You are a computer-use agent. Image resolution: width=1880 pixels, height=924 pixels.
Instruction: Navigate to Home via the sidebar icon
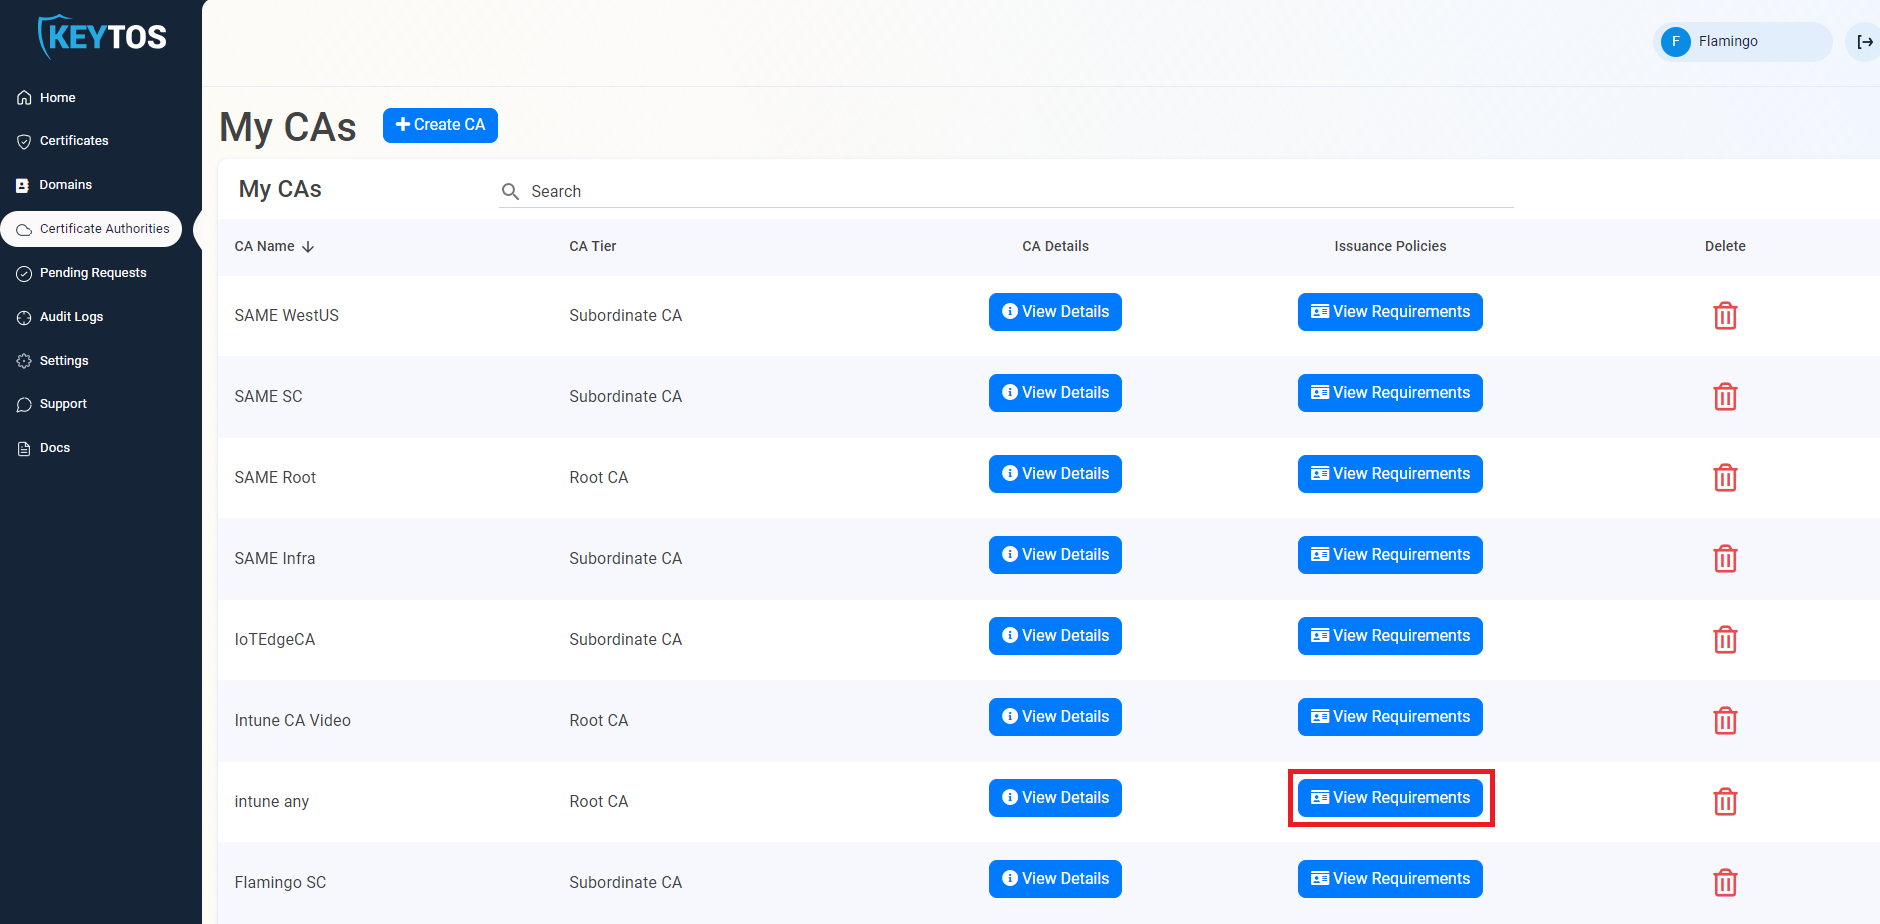click(x=55, y=97)
